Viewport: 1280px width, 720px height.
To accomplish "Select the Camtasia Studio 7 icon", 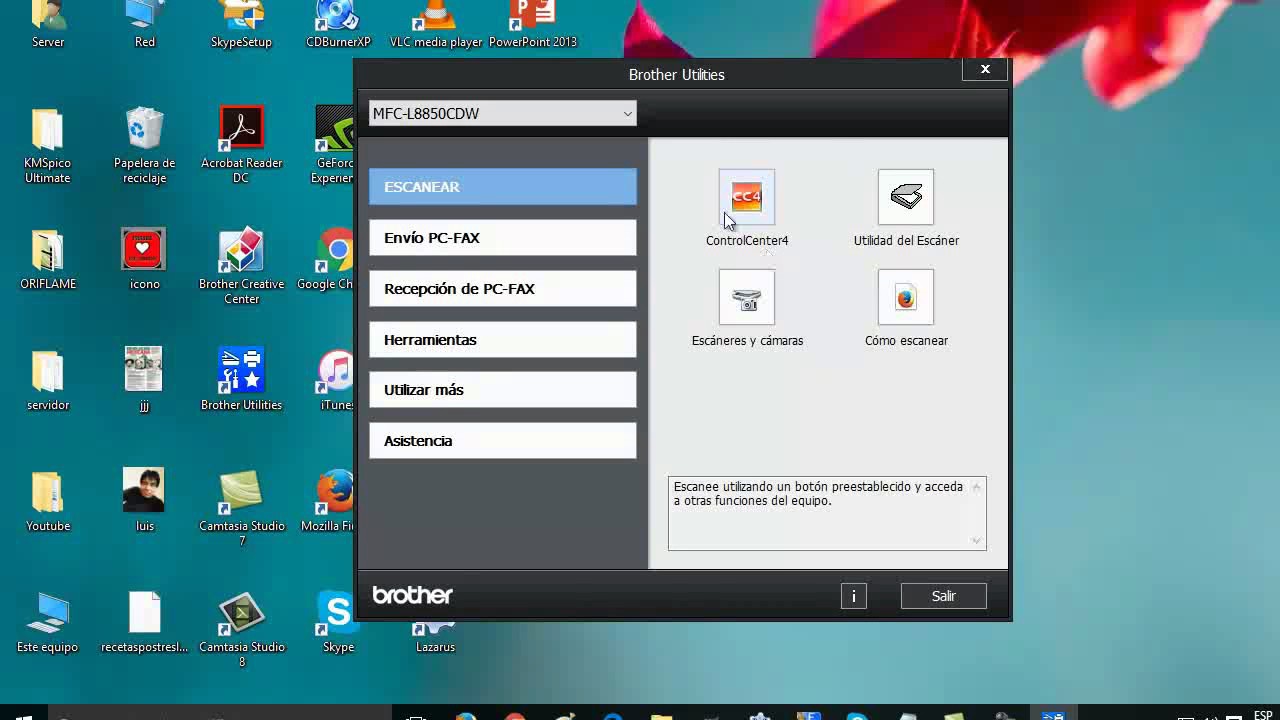I will click(x=241, y=509).
